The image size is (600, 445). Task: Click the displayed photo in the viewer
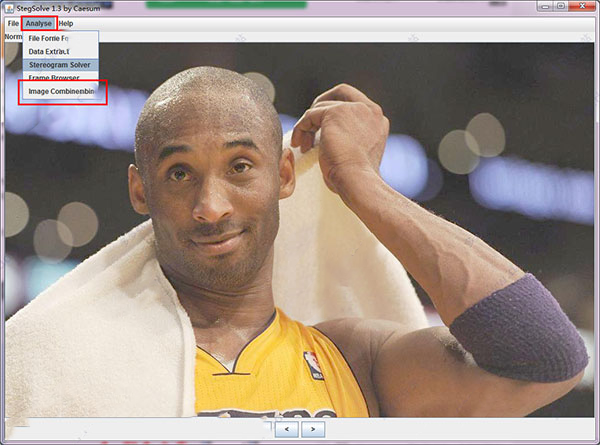point(300,230)
